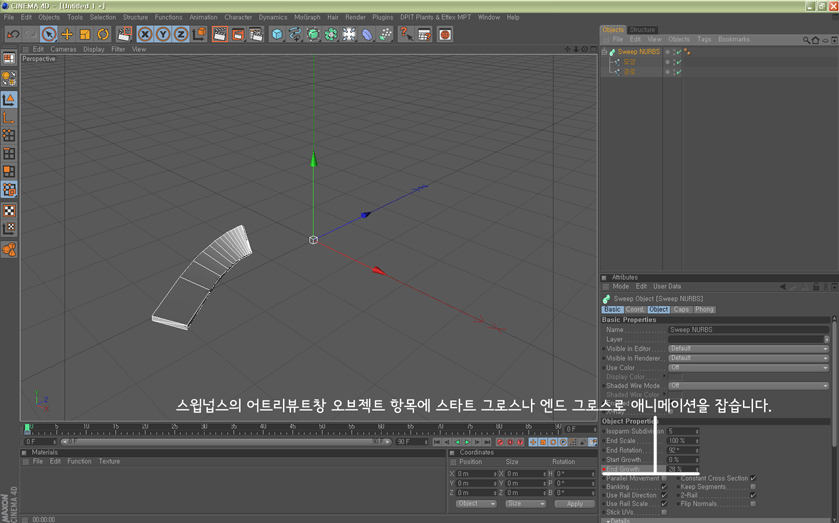The image size is (839, 523).
Task: Open Render Settings icon
Action: pyautogui.click(x=256, y=34)
